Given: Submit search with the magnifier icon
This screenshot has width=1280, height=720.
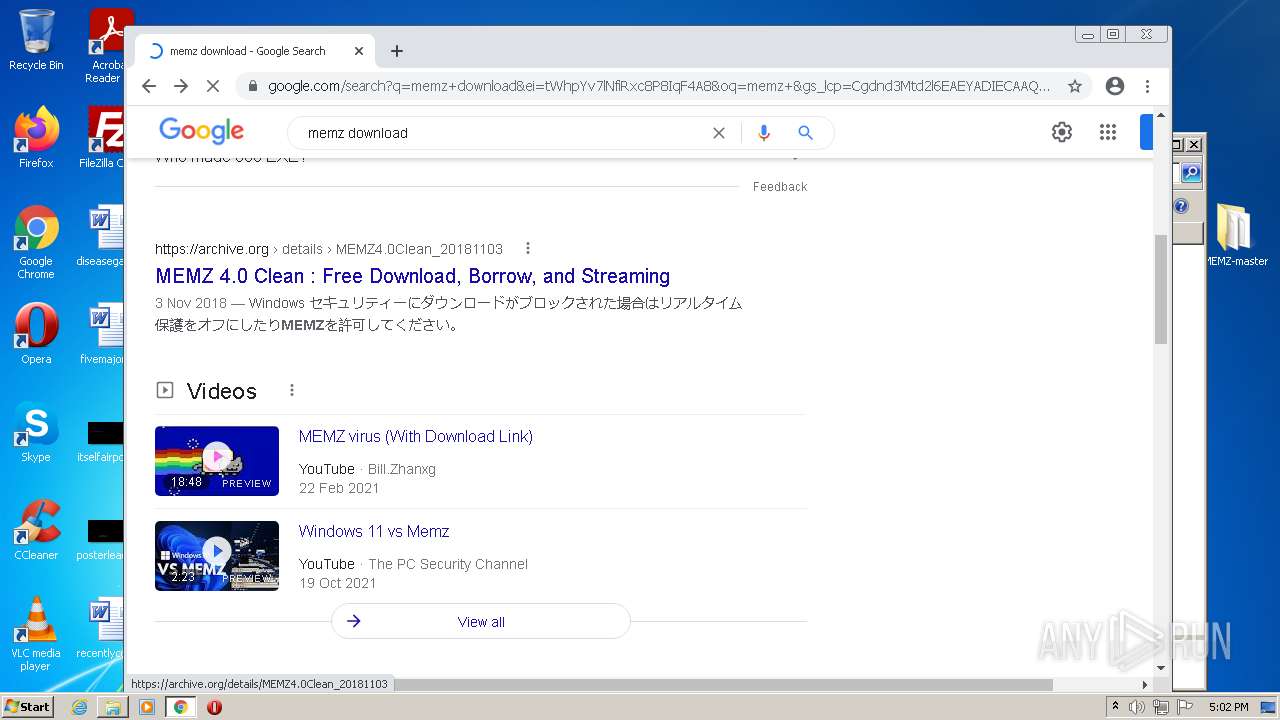Looking at the screenshot, I should coord(806,133).
